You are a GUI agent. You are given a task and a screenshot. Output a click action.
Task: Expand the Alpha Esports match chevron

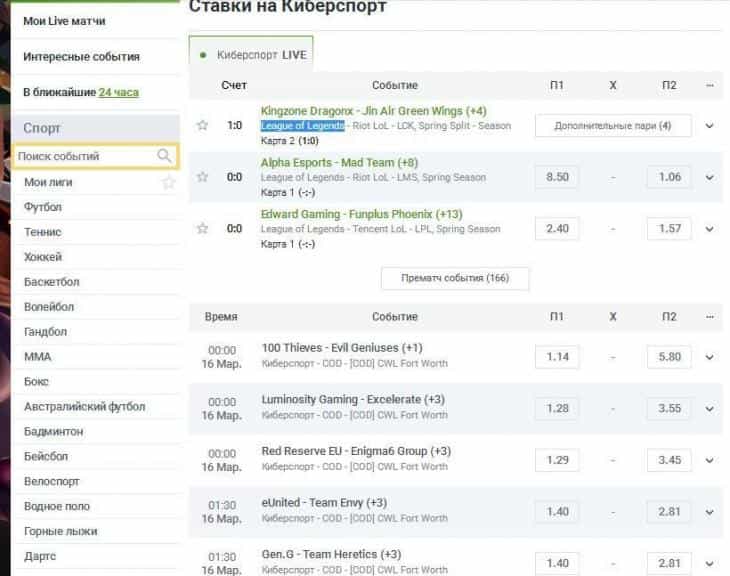(710, 177)
